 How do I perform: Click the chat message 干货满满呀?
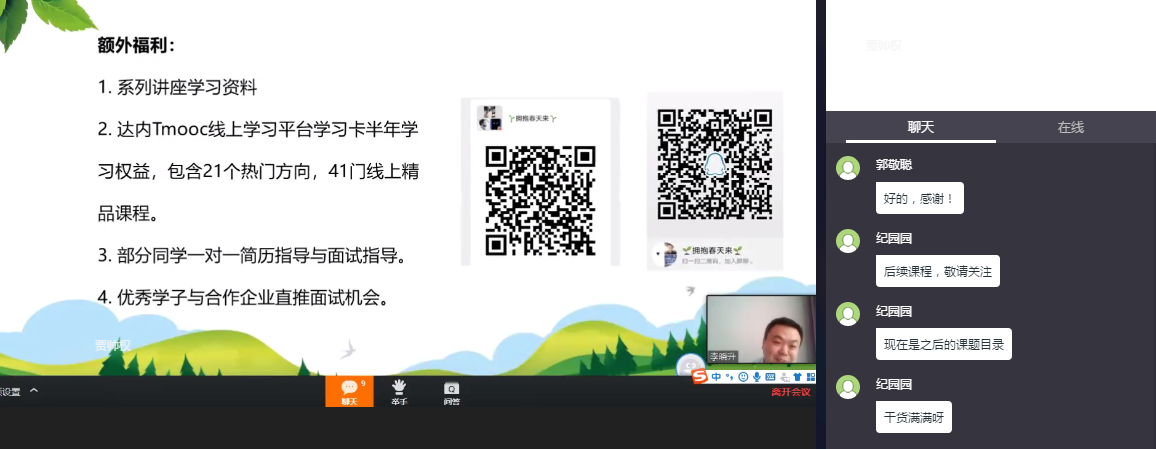coord(913,417)
